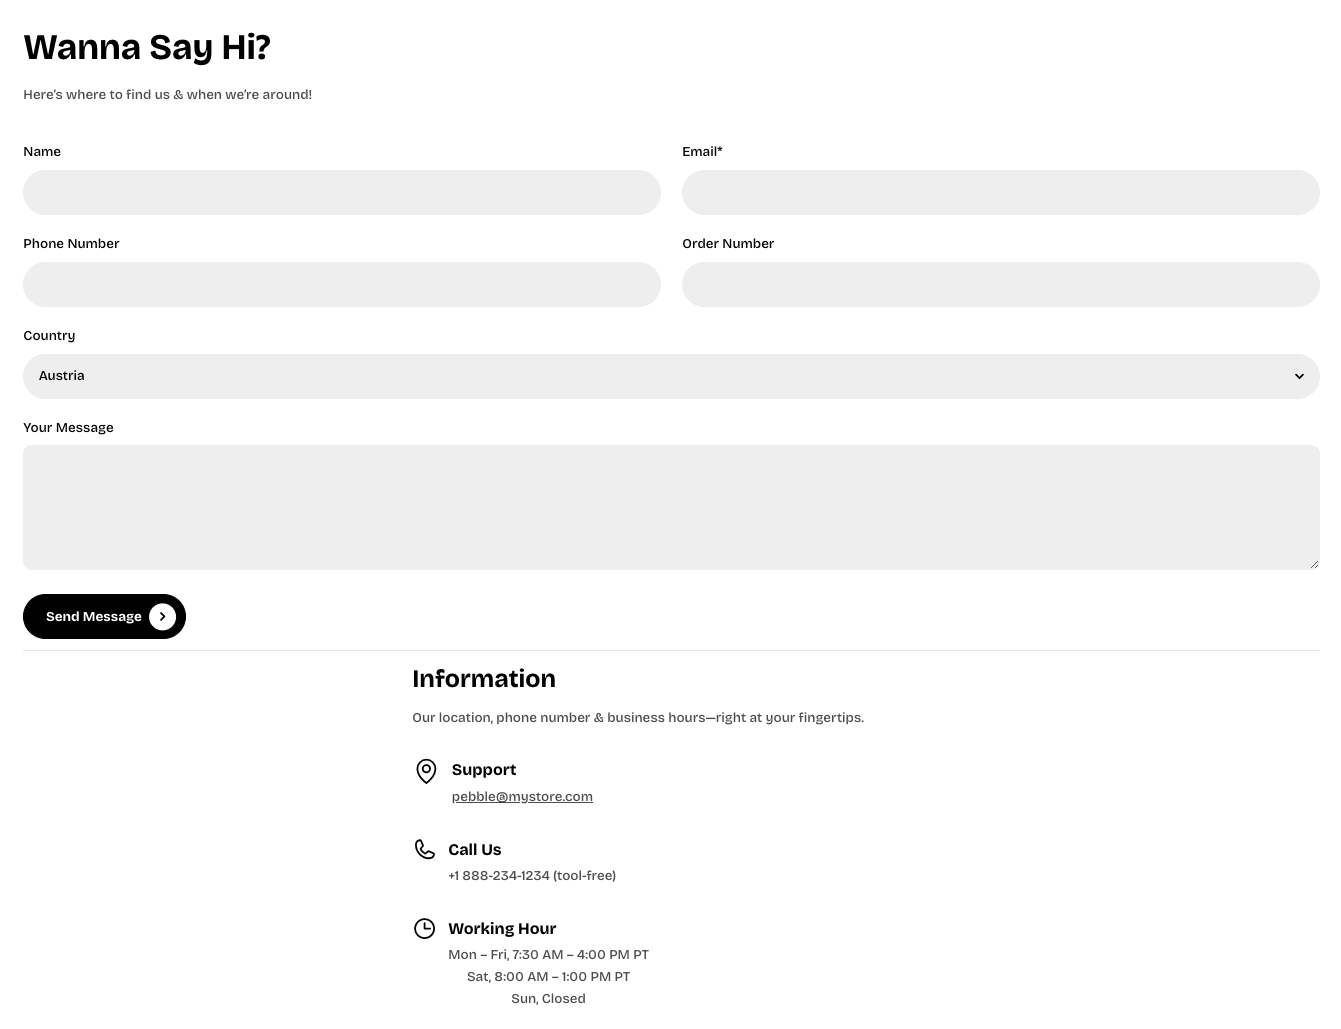Open the pebble@mystore.com email link
1341x1029 pixels.
(522, 797)
